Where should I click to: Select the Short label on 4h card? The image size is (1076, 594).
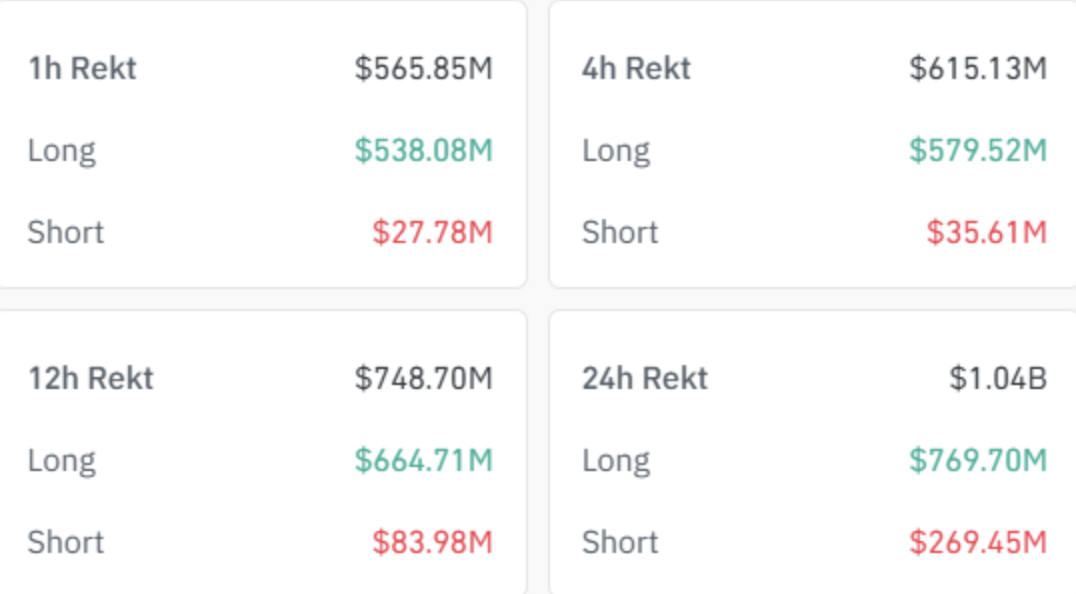tap(618, 232)
